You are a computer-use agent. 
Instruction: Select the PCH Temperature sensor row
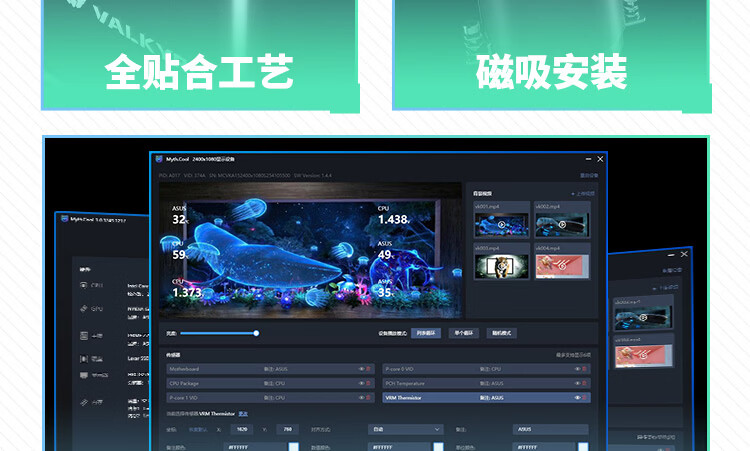coord(486,384)
